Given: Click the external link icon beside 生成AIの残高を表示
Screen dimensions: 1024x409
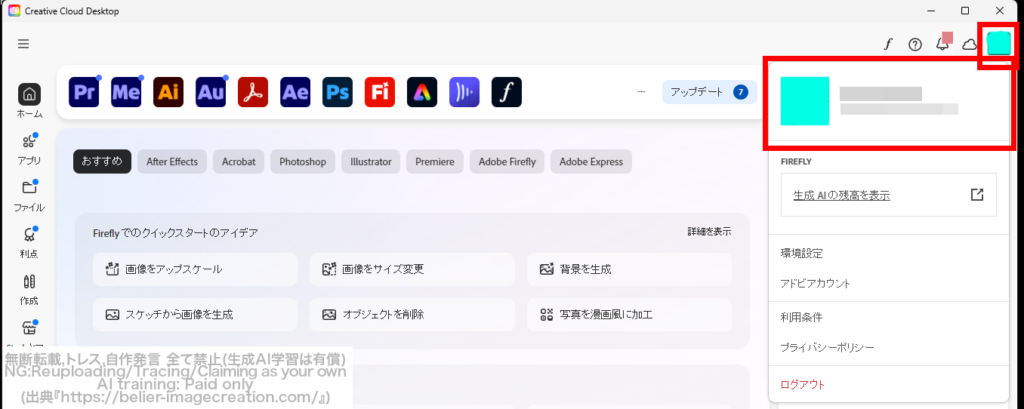Looking at the screenshot, I should pos(977,195).
